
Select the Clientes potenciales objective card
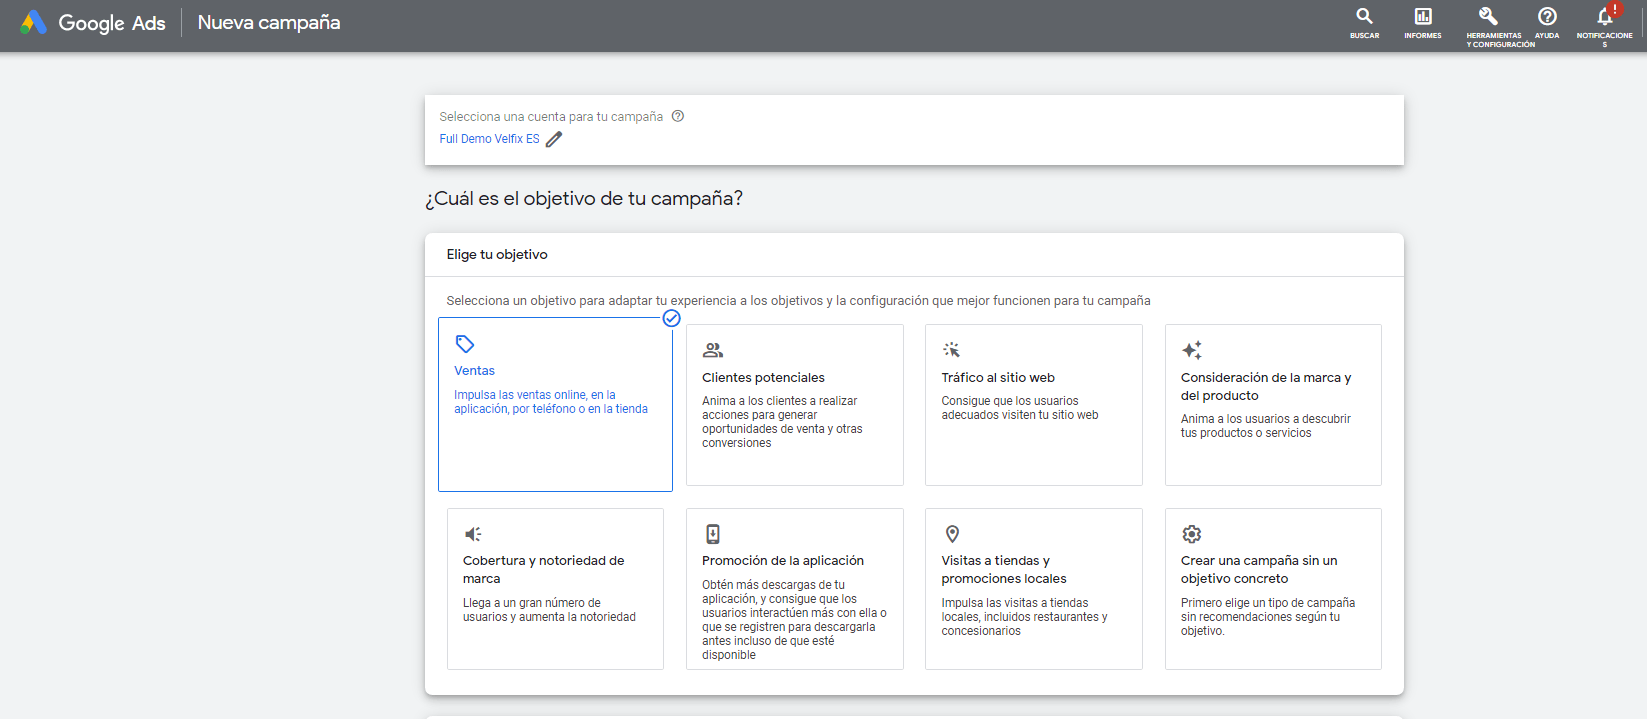(794, 405)
